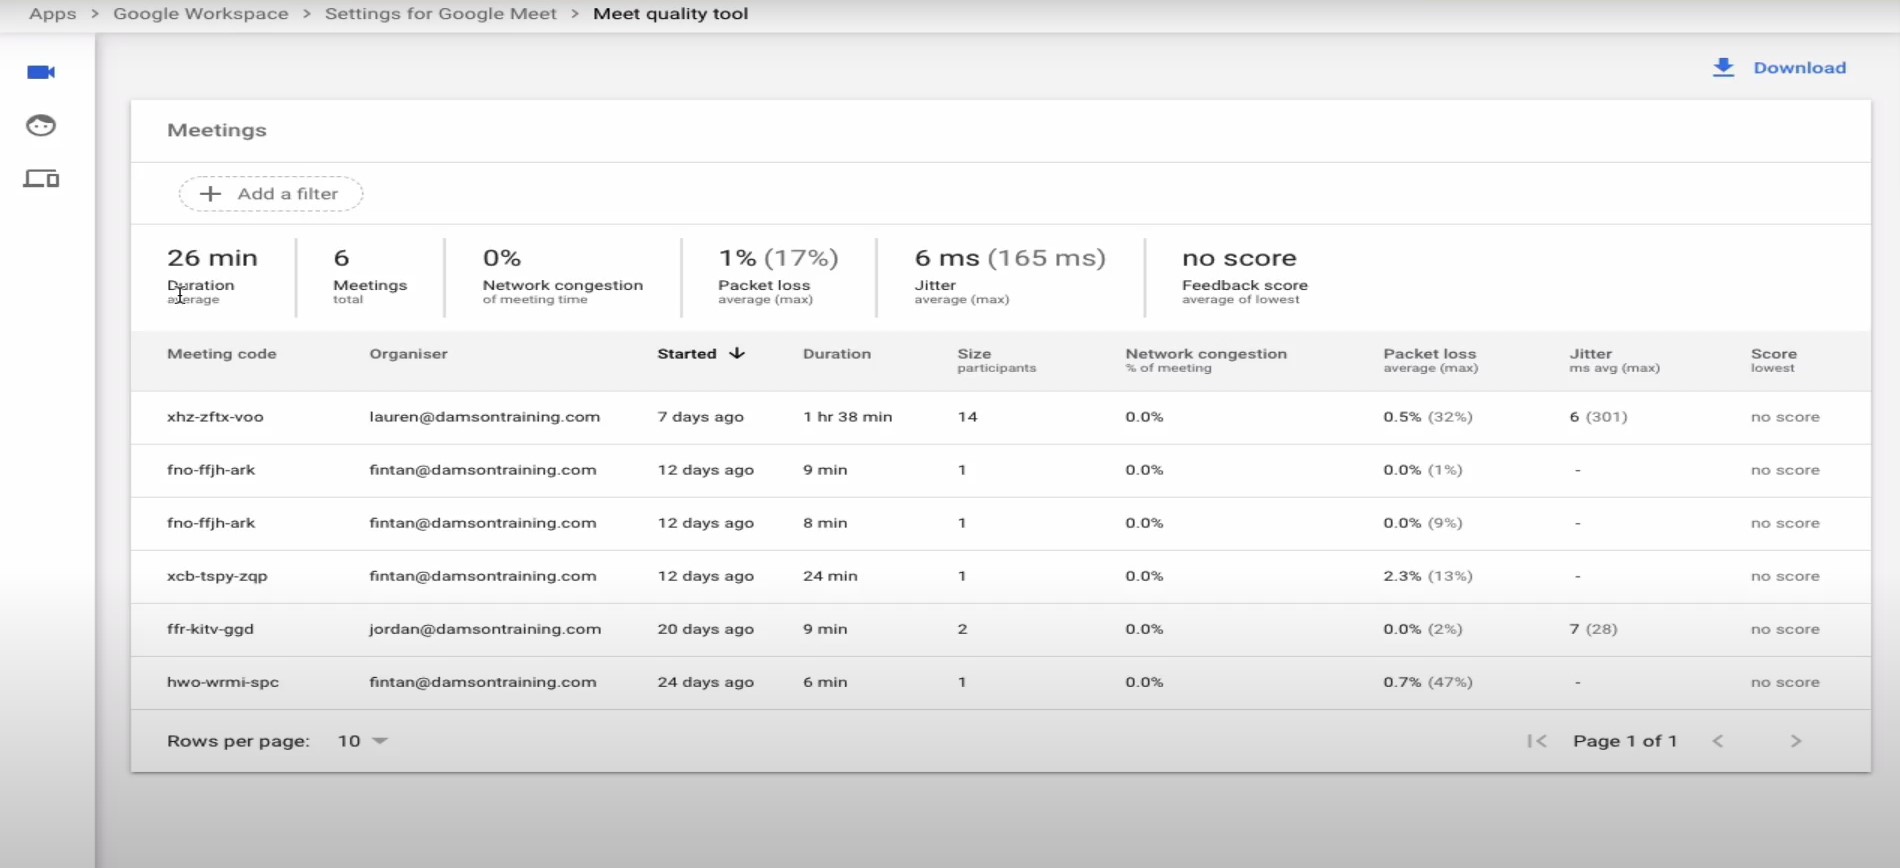Viewport: 1900px width, 868px height.
Task: Click no score in xhz-zftx-voo row
Action: pos(1785,417)
